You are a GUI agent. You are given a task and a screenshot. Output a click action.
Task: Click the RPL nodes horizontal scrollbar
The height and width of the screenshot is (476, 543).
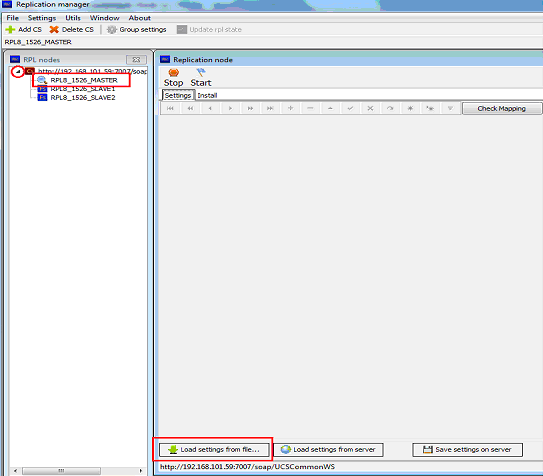tap(78, 471)
